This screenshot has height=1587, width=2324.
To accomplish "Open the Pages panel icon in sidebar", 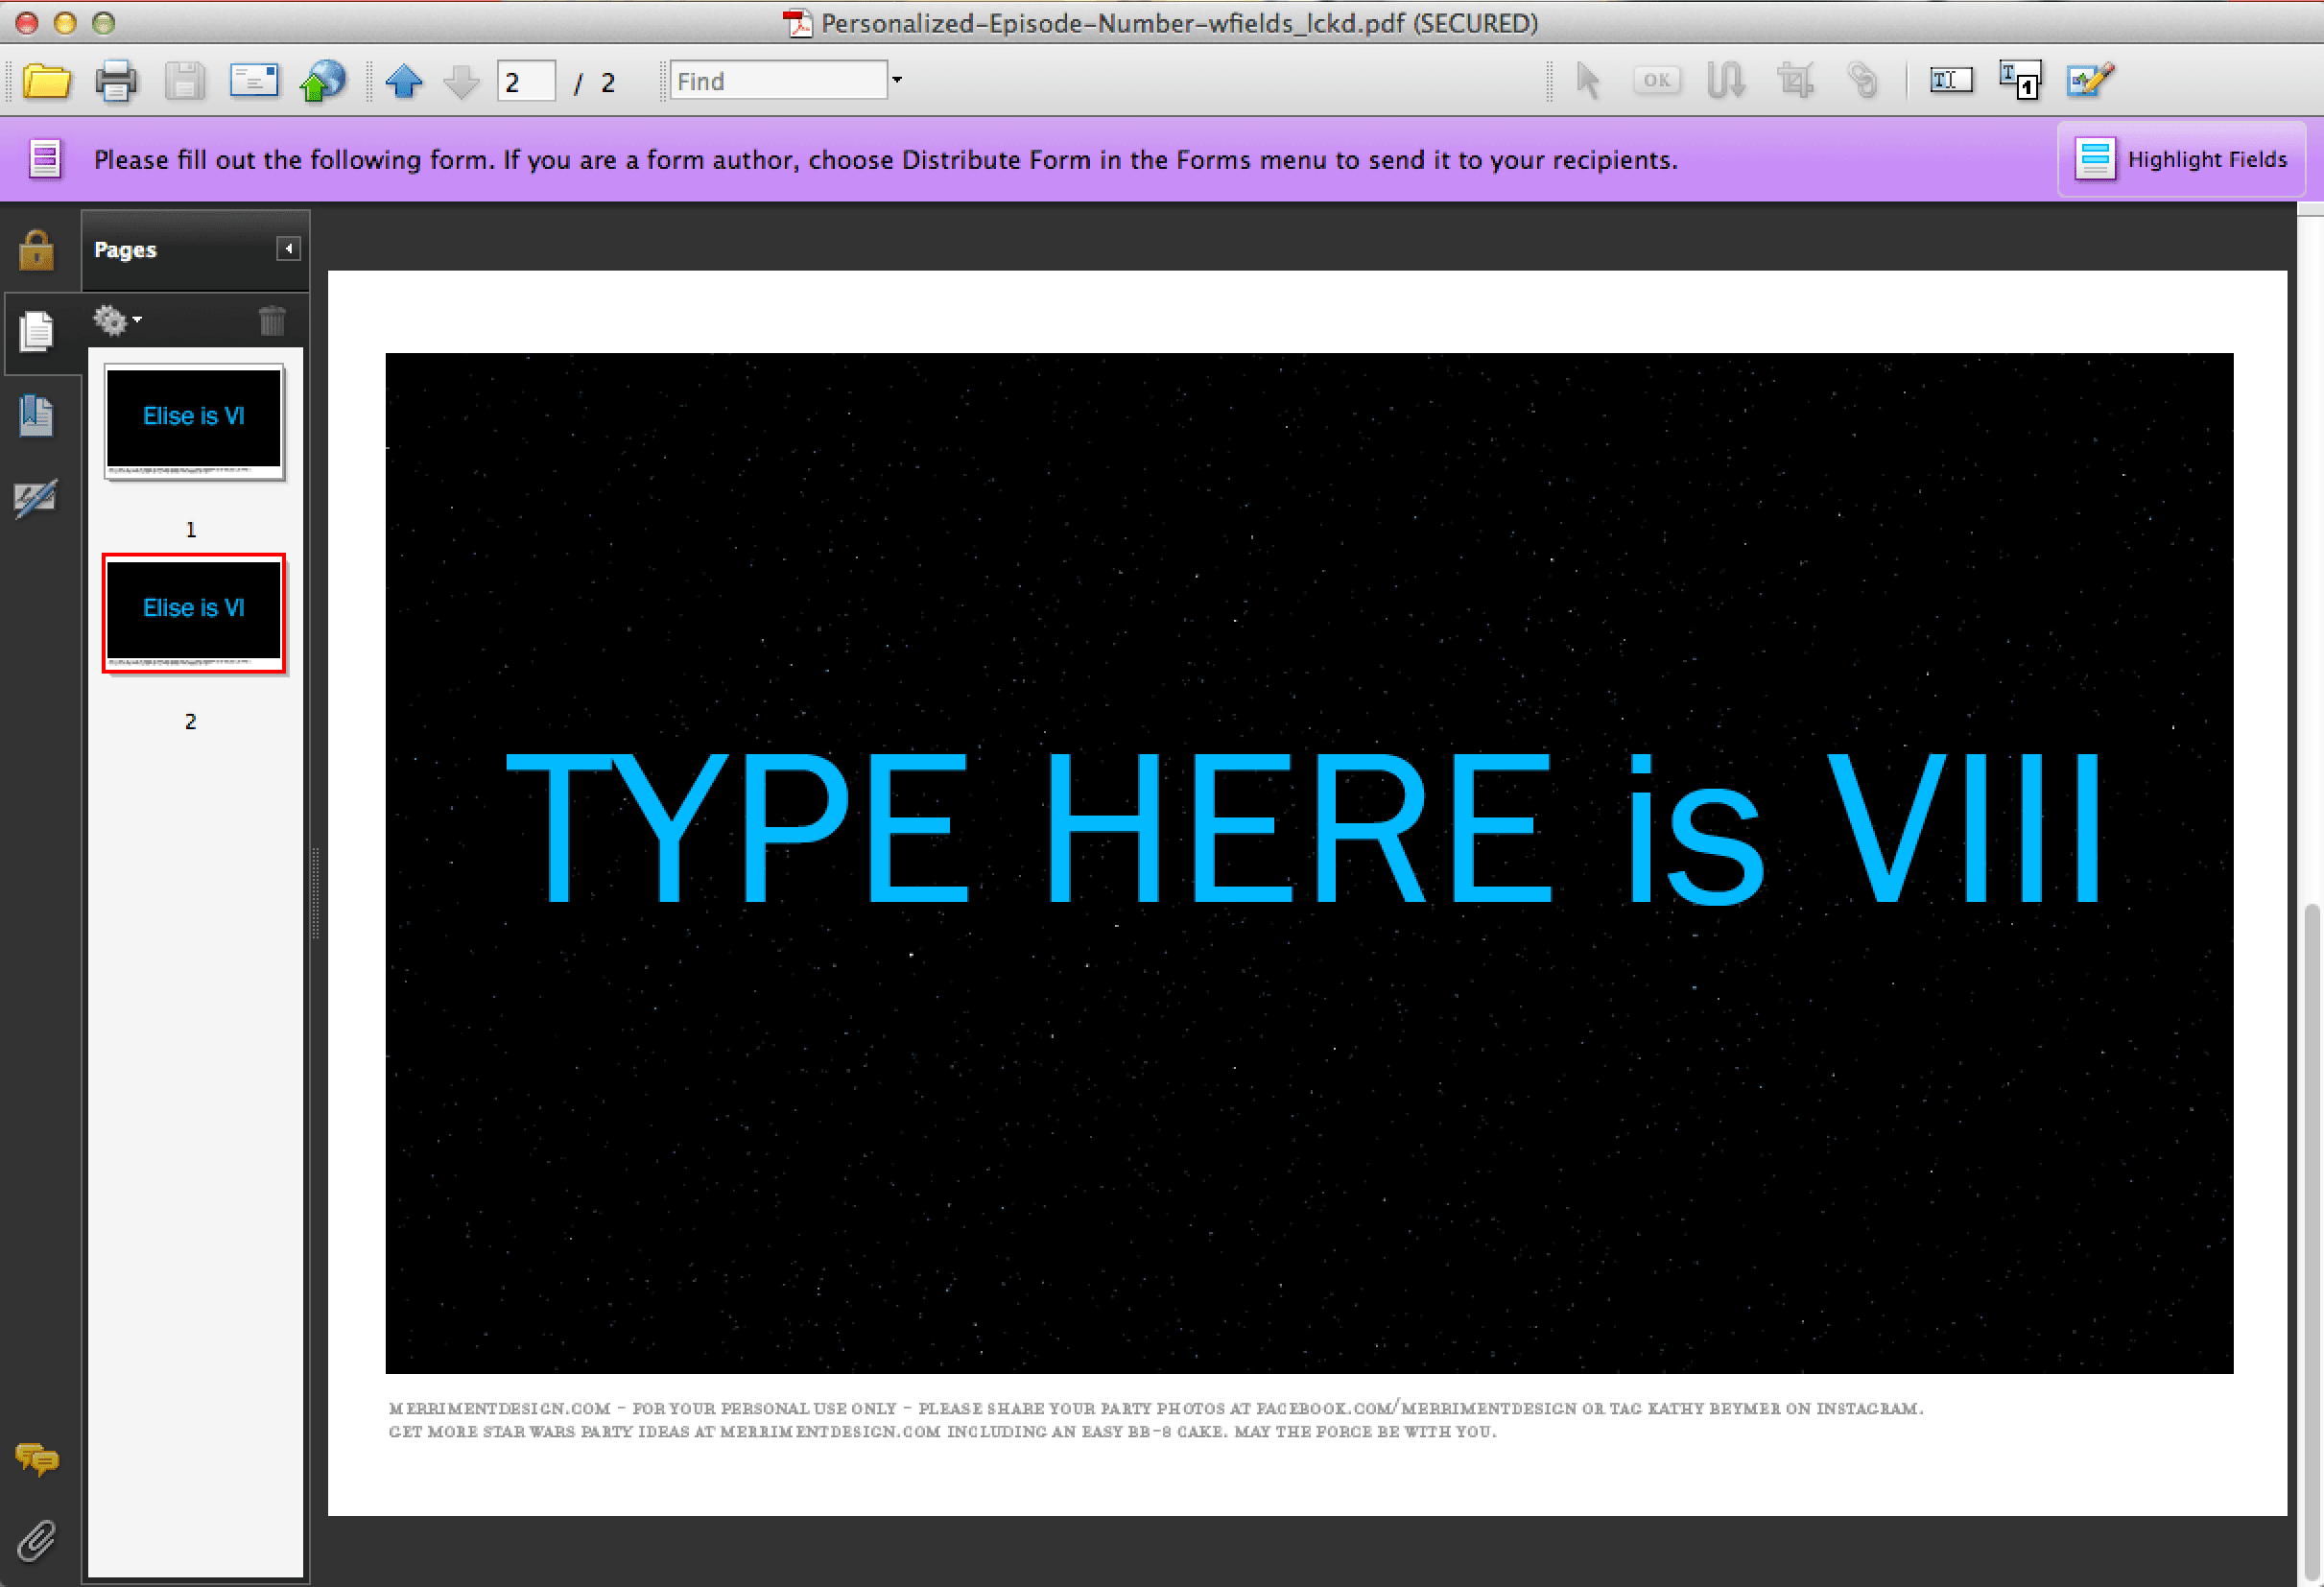I will [x=37, y=332].
